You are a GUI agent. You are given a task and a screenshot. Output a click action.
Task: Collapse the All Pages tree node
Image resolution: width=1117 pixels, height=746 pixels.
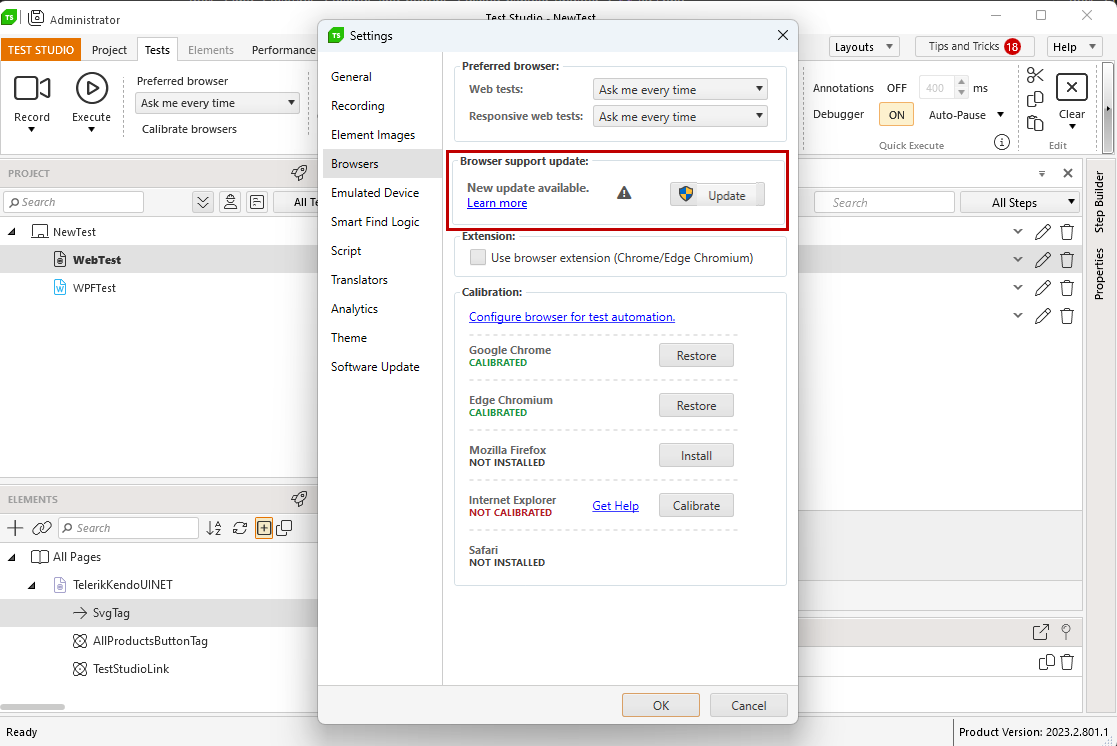point(12,557)
